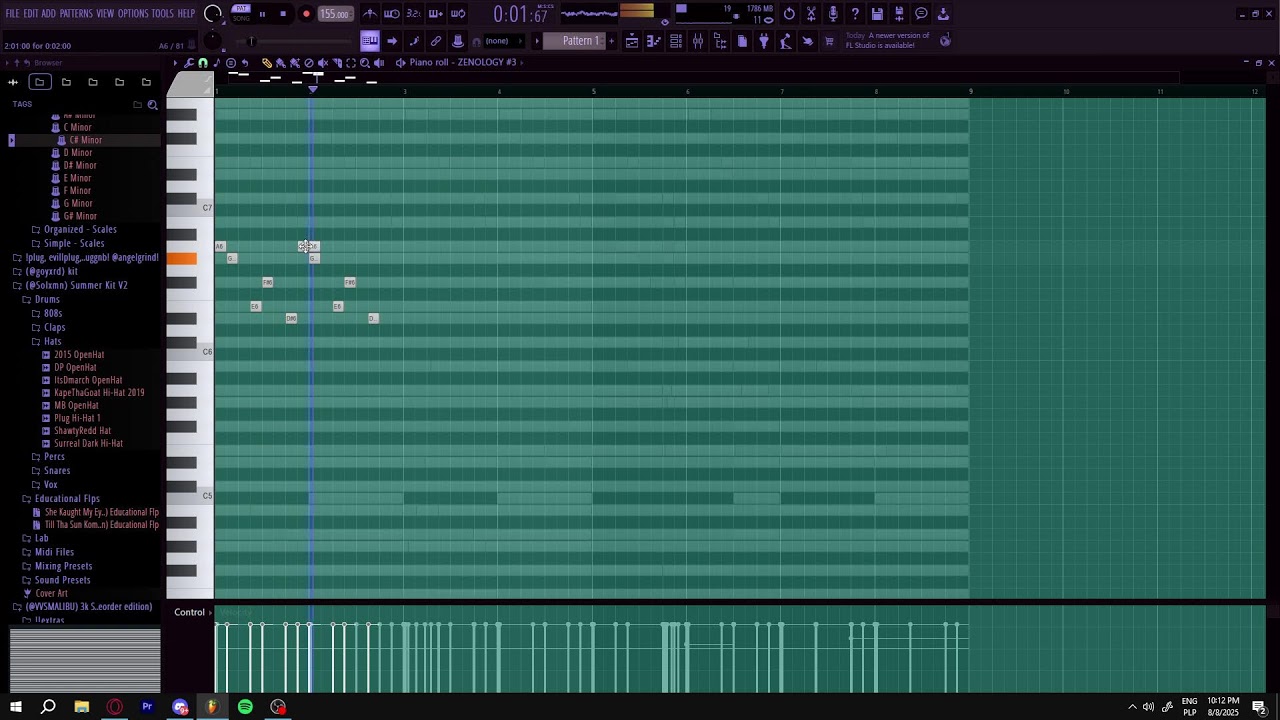Select the G# Minor scale item
The height and width of the screenshot is (720, 1280).
pyautogui.click(x=80, y=216)
